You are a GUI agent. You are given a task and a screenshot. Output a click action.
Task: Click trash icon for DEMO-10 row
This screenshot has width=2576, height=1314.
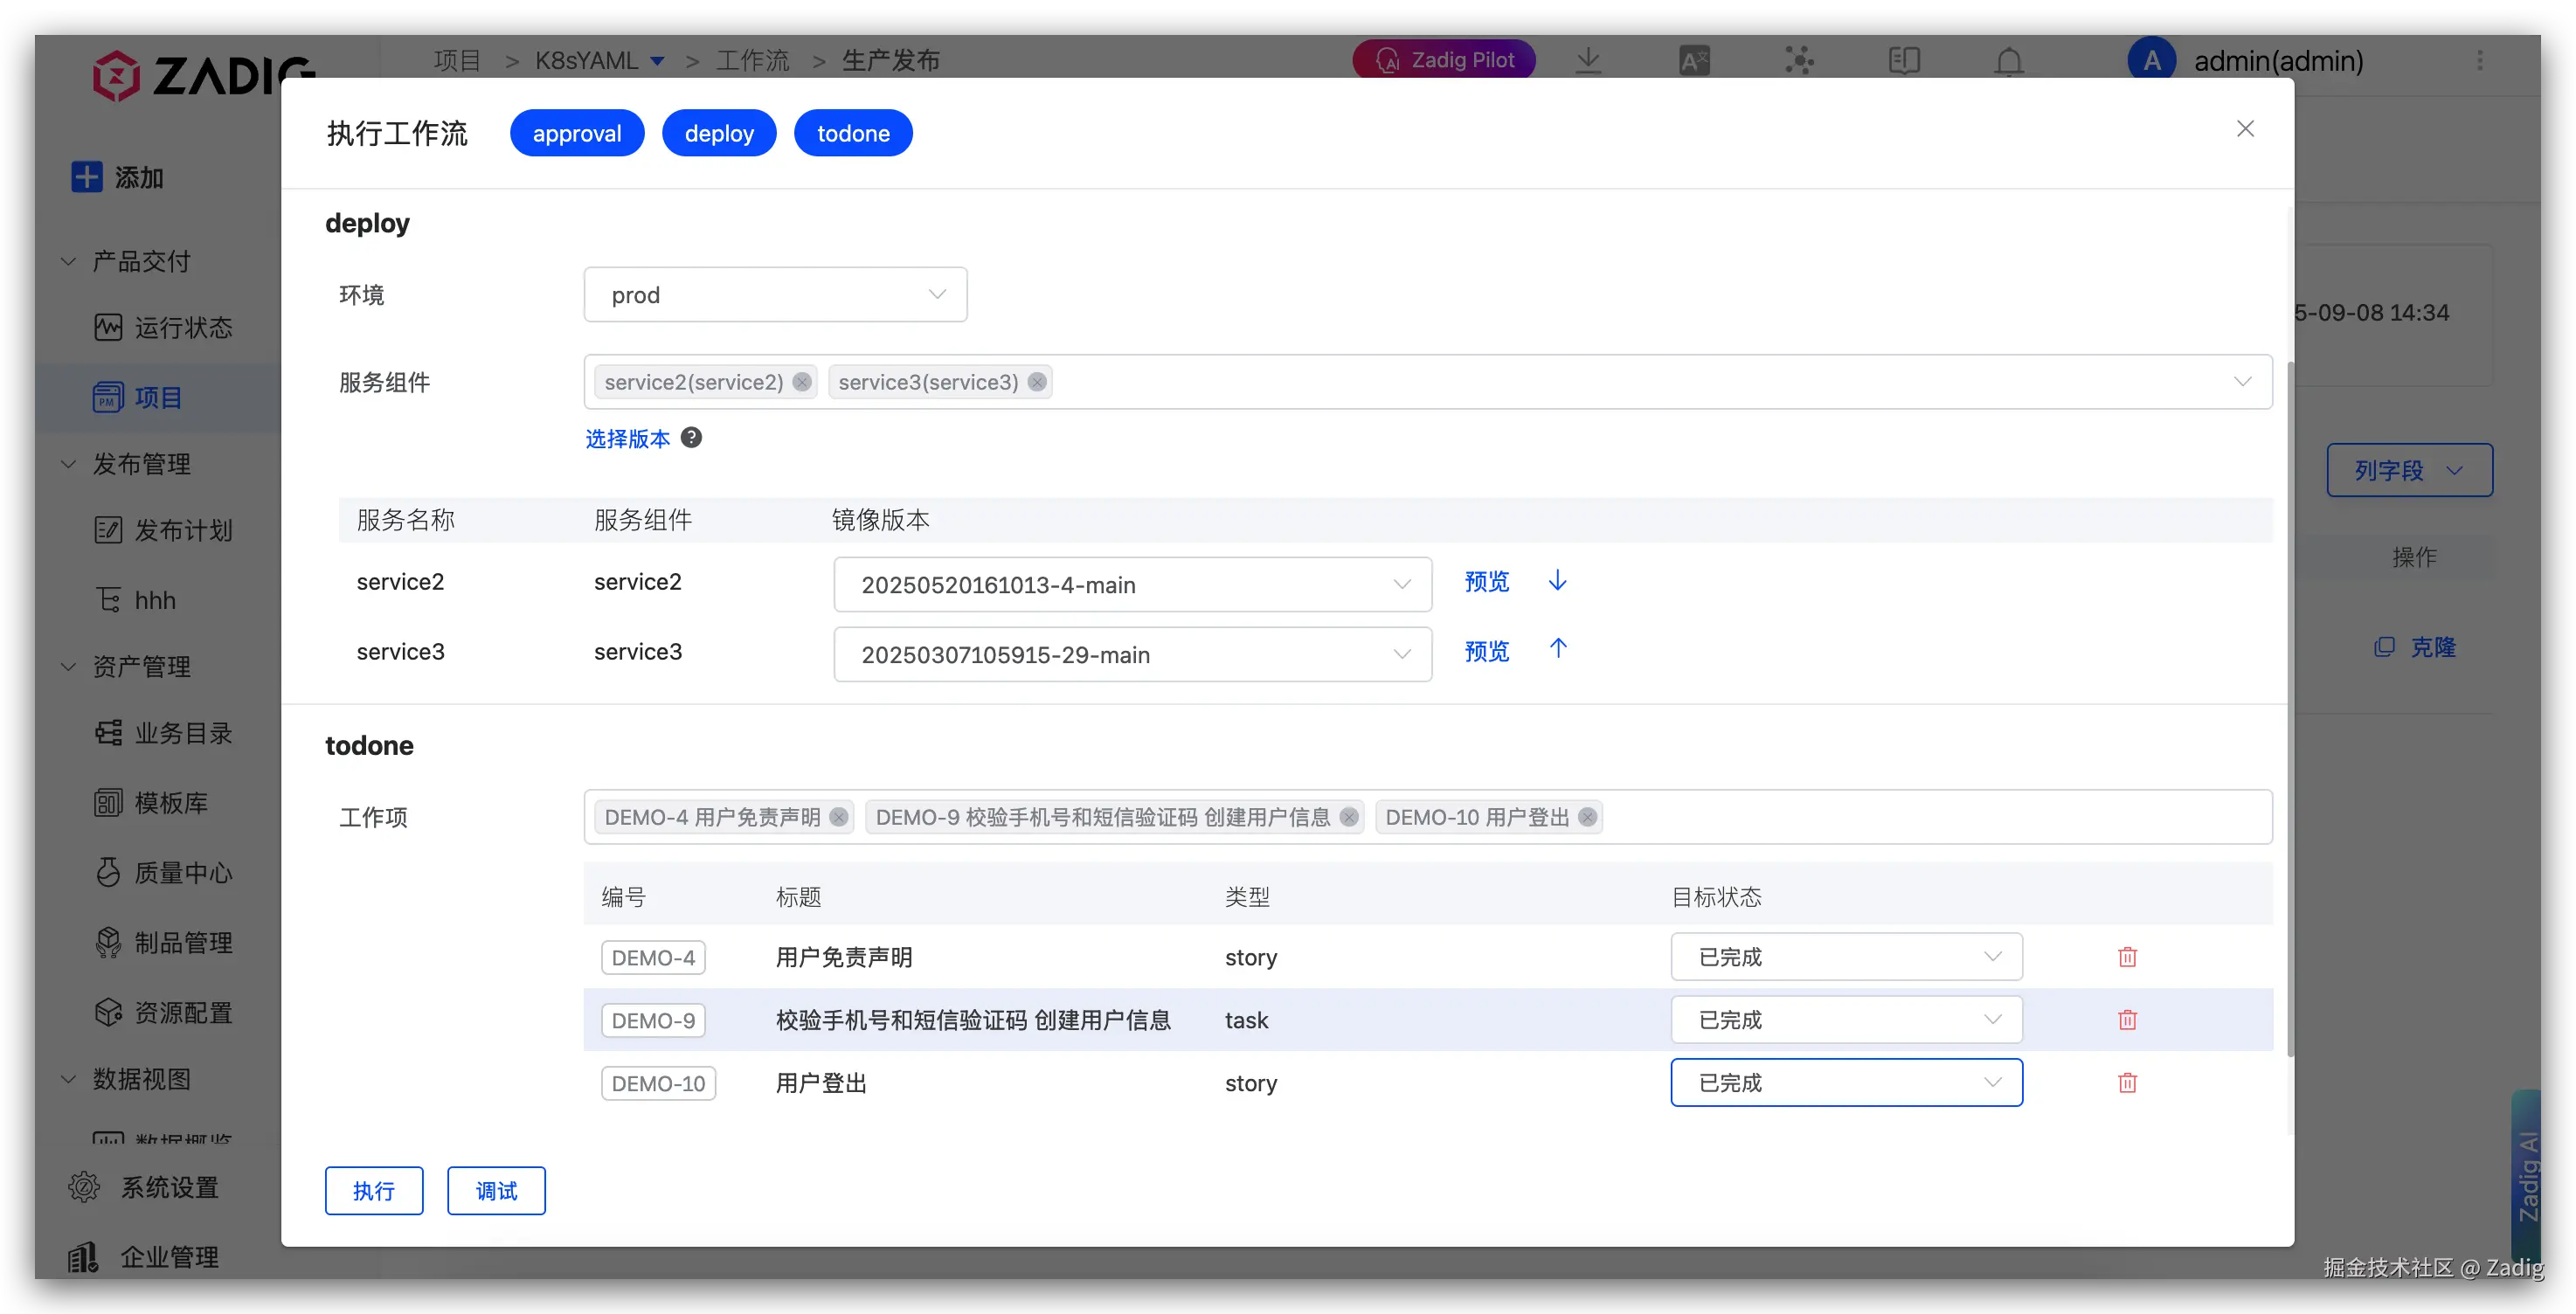tap(2127, 1083)
